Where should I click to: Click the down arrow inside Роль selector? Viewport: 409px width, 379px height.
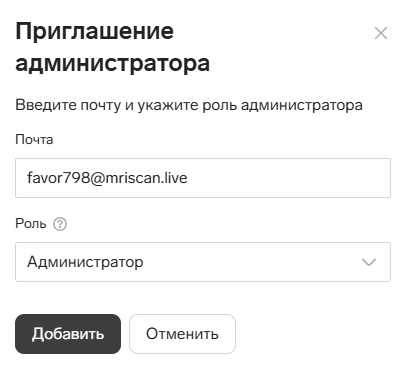[x=369, y=262]
